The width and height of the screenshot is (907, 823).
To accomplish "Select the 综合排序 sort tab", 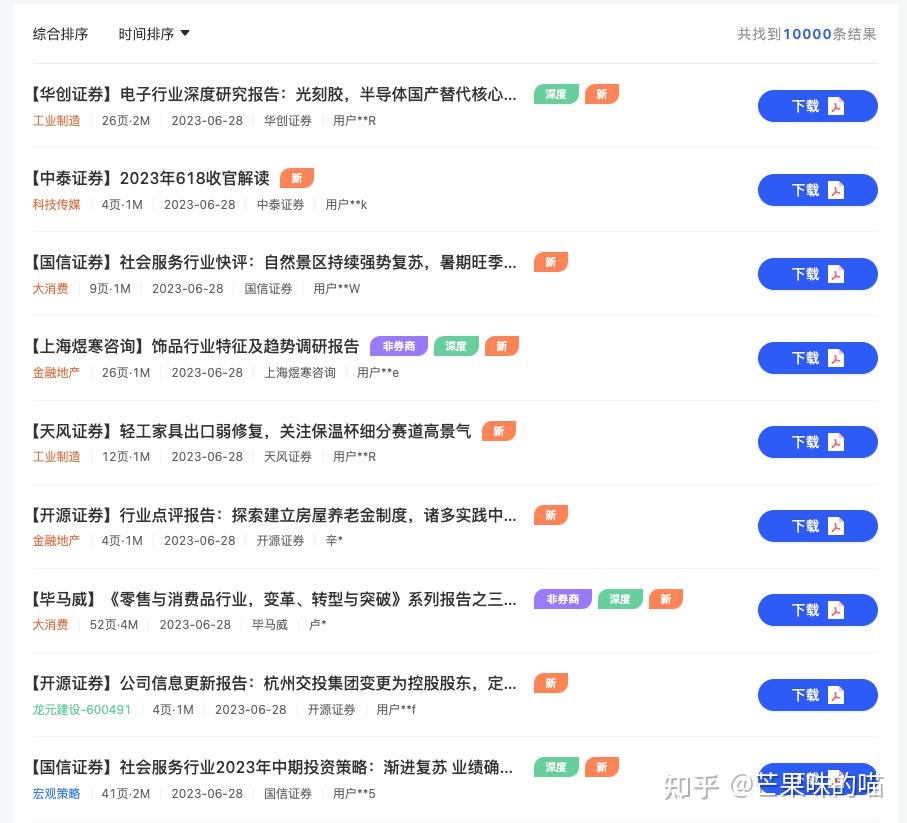I will point(60,34).
